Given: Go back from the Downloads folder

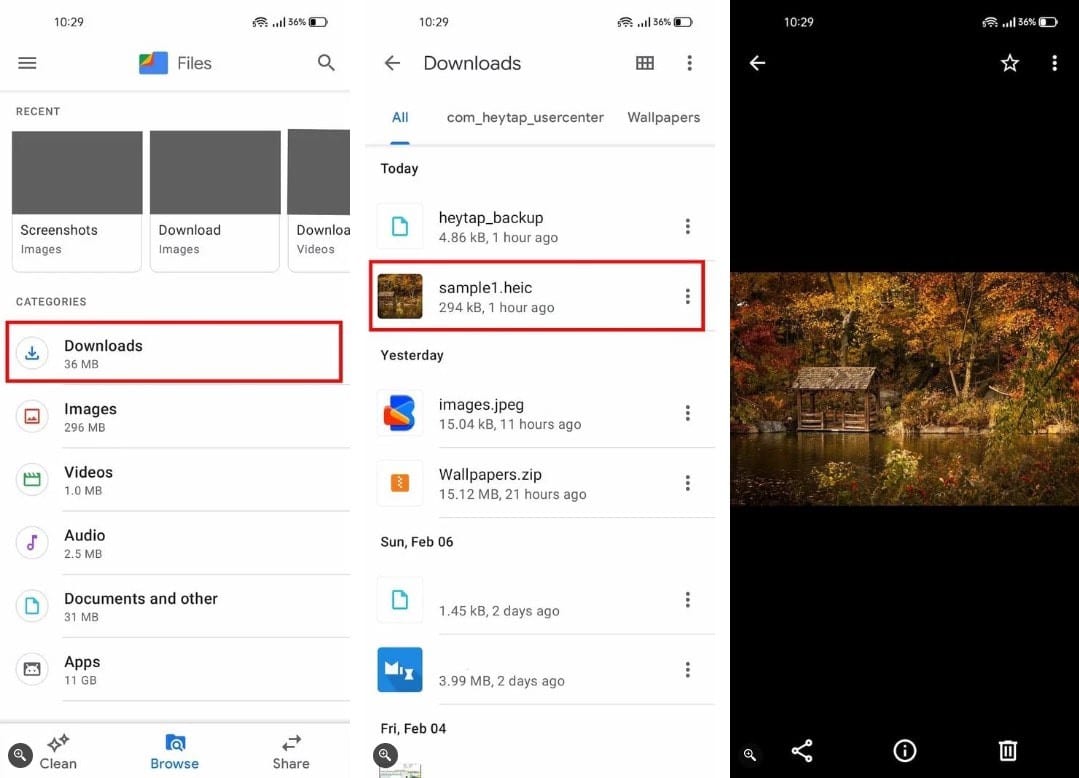Looking at the screenshot, I should [392, 62].
